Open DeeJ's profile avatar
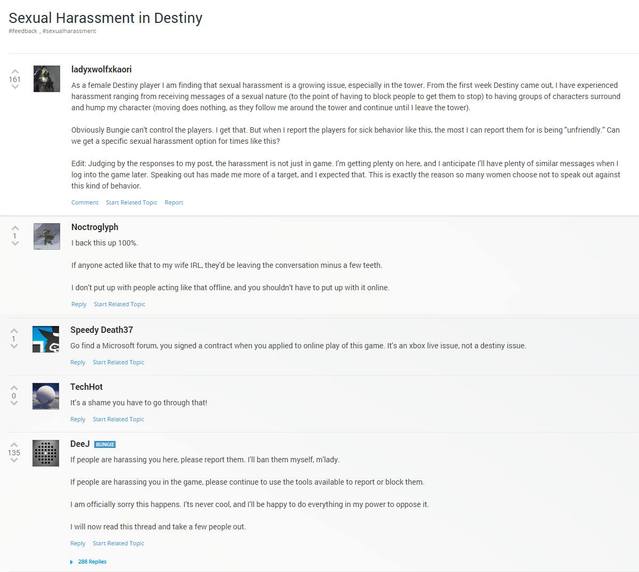Image resolution: width=639 pixels, height=572 pixels. tap(46, 453)
